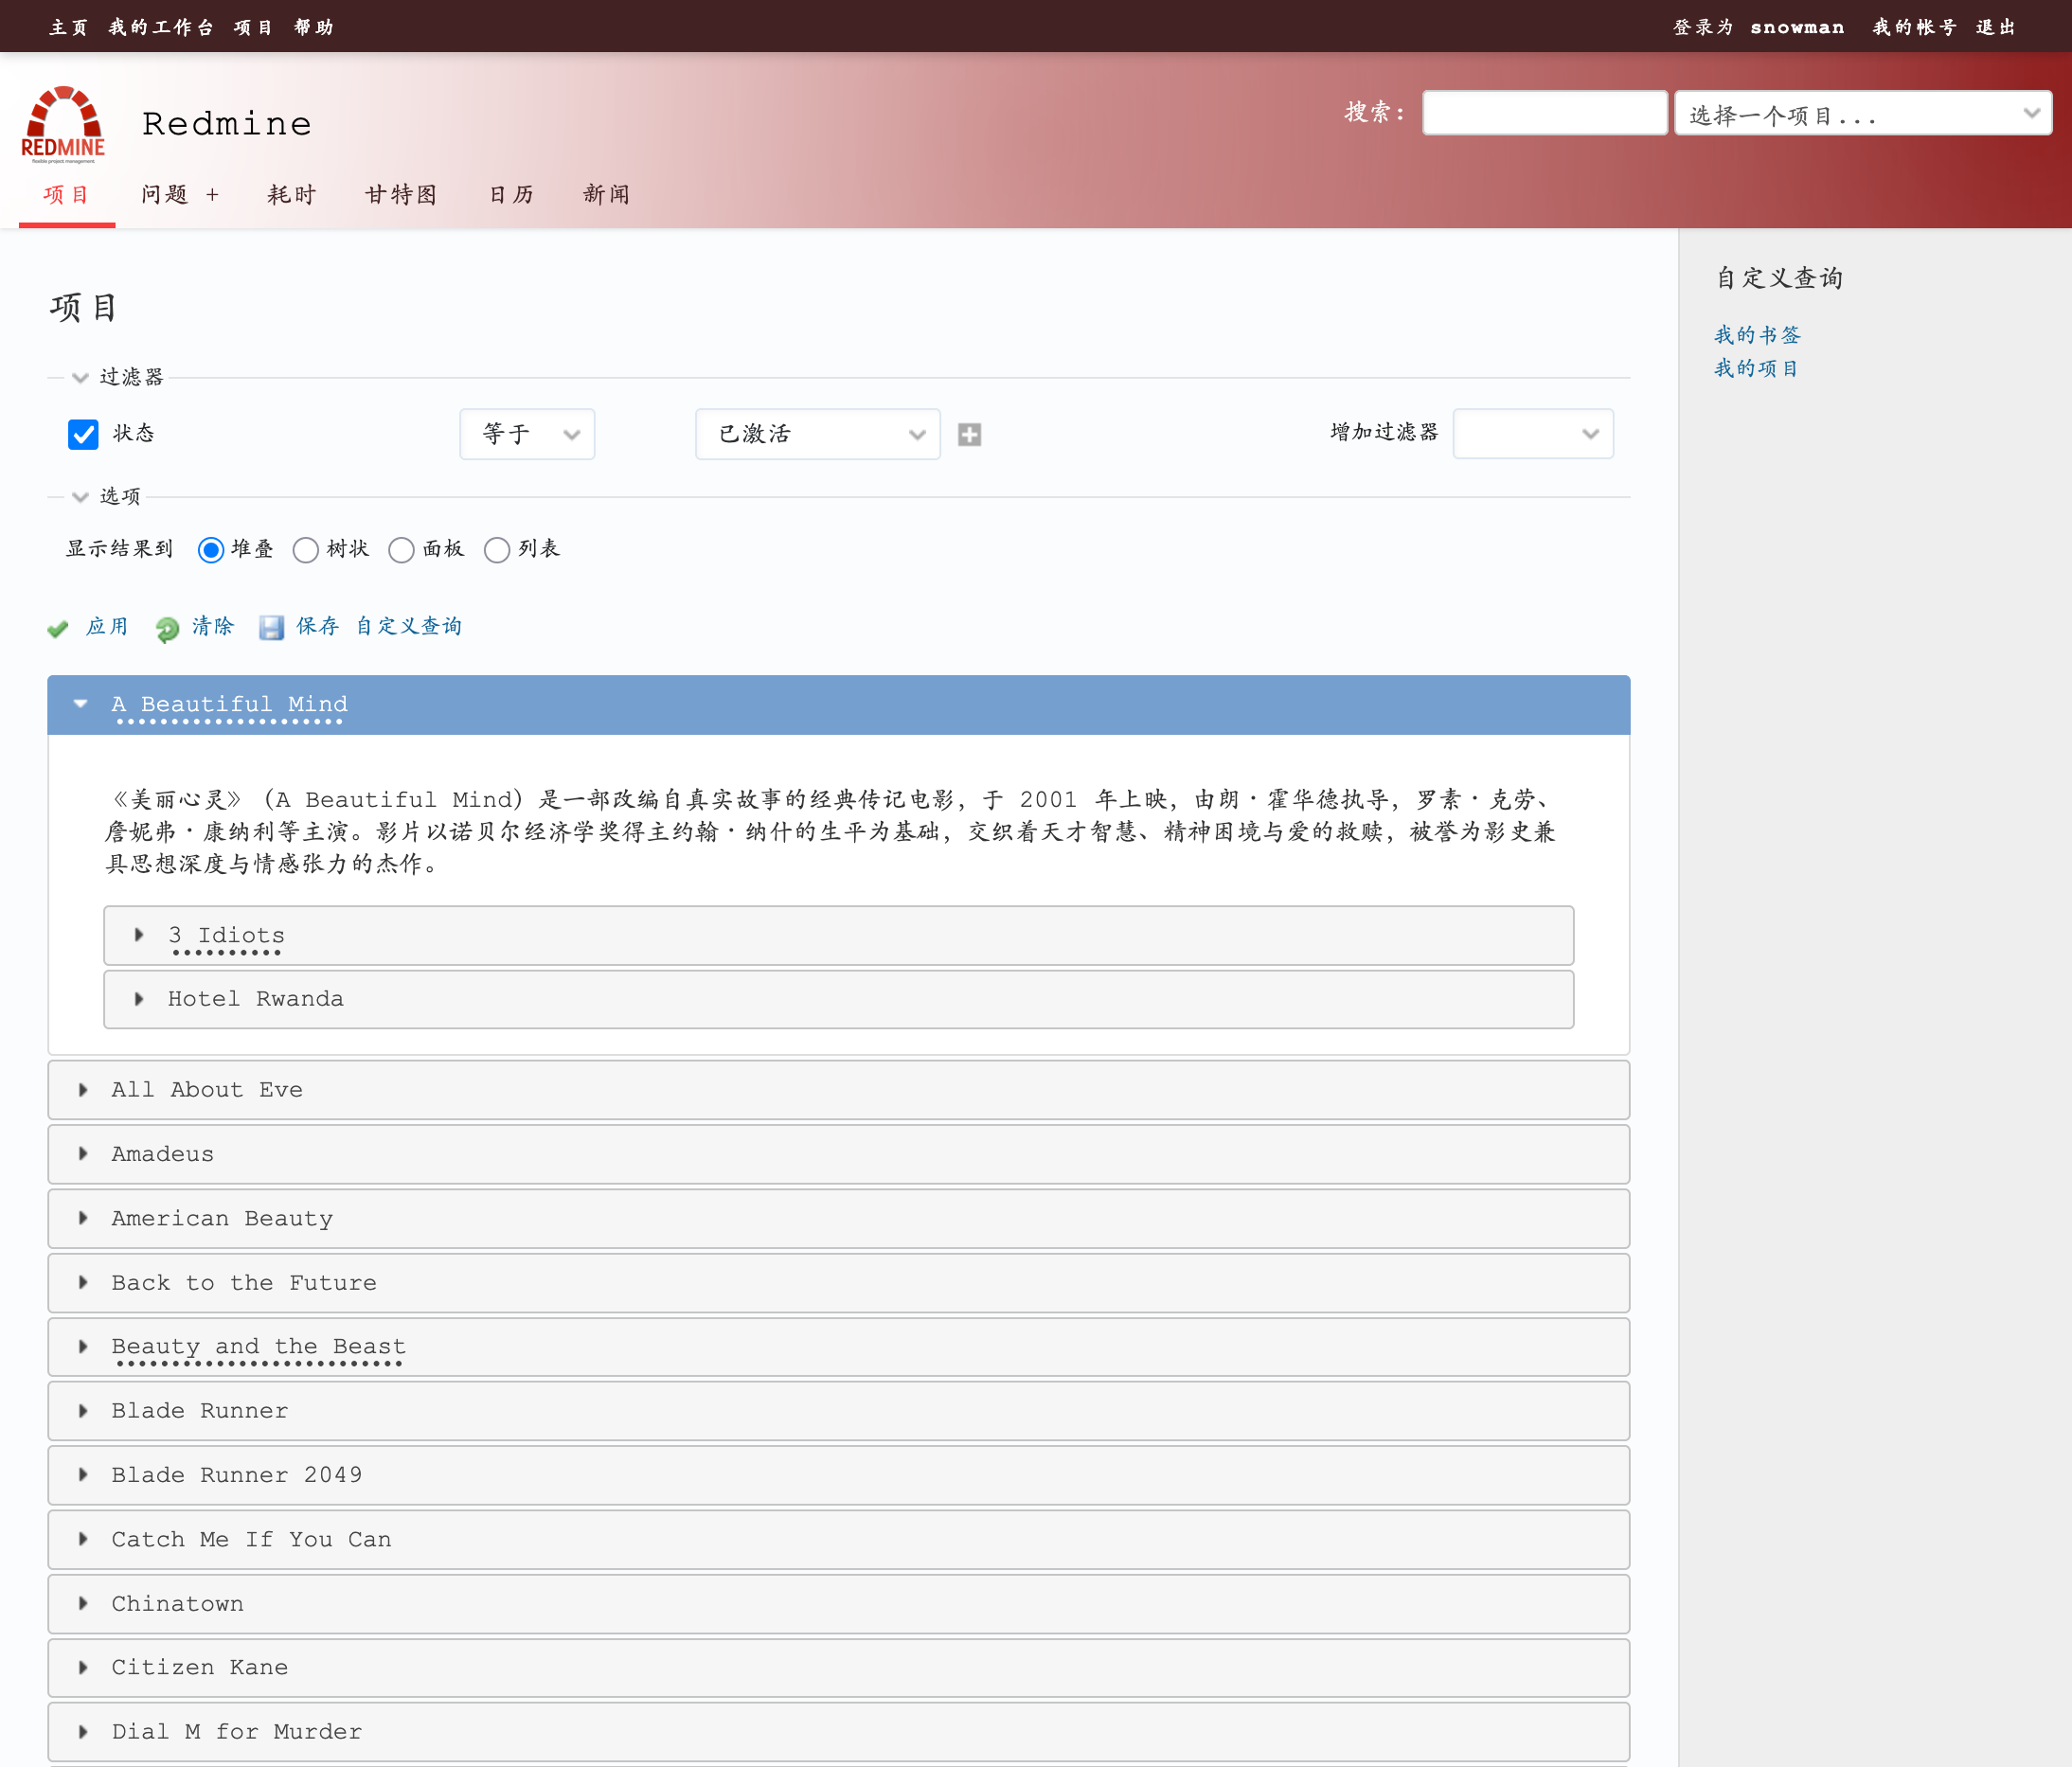Click the green checkmark apply icon

coord(58,629)
